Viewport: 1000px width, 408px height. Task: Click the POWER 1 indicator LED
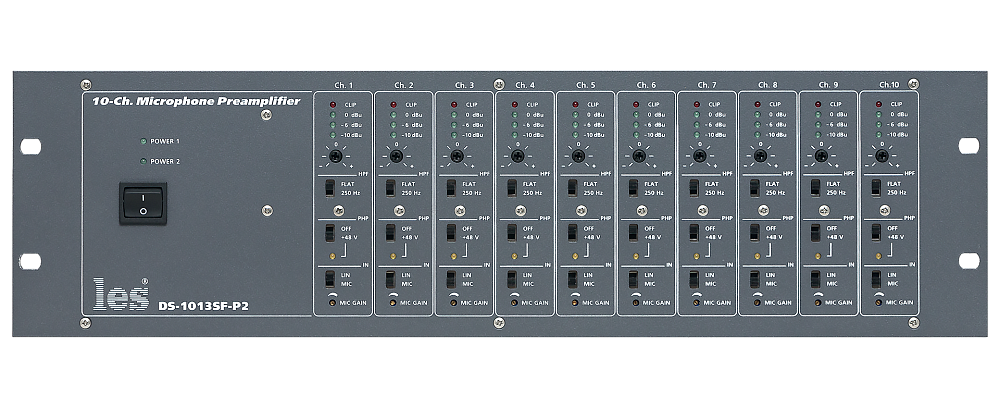coord(143,142)
